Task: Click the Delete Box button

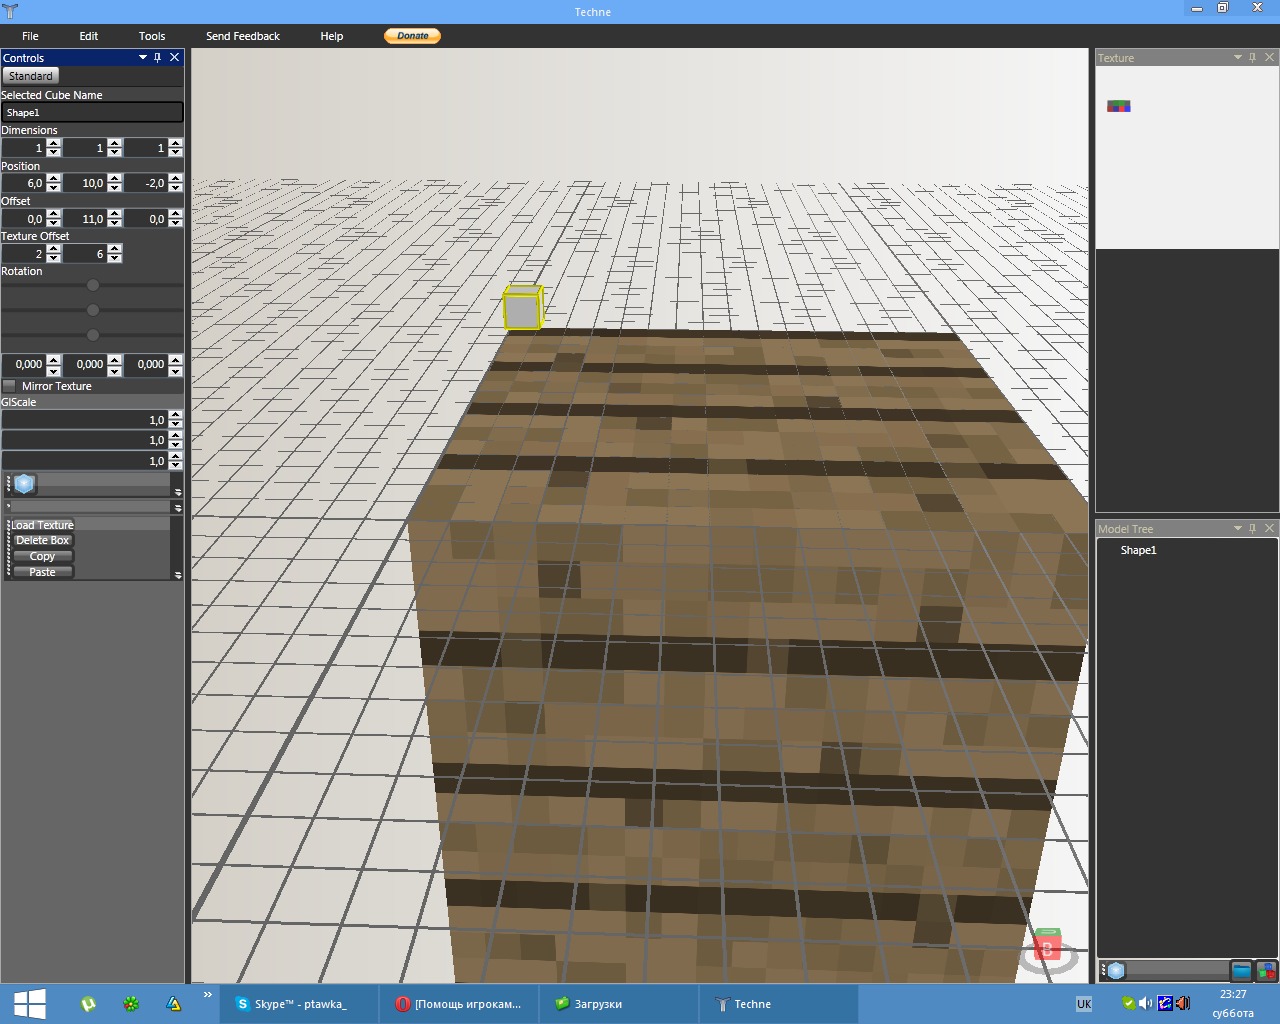Action: pos(42,540)
